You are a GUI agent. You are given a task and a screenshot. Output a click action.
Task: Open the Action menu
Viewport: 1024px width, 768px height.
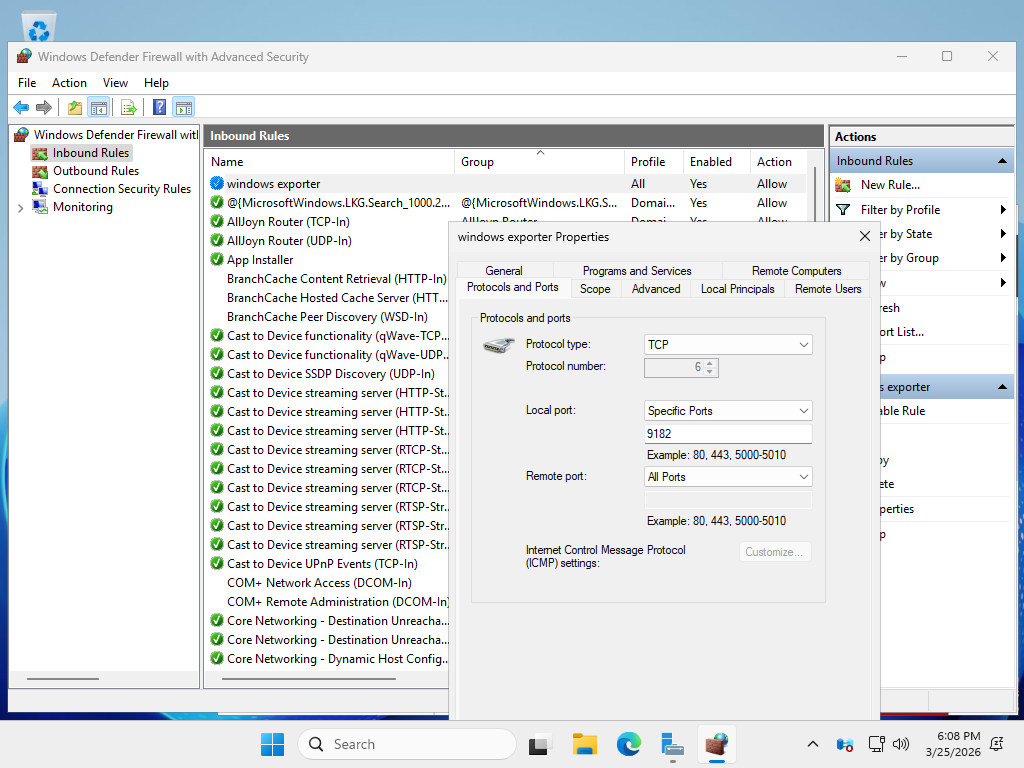click(x=69, y=83)
